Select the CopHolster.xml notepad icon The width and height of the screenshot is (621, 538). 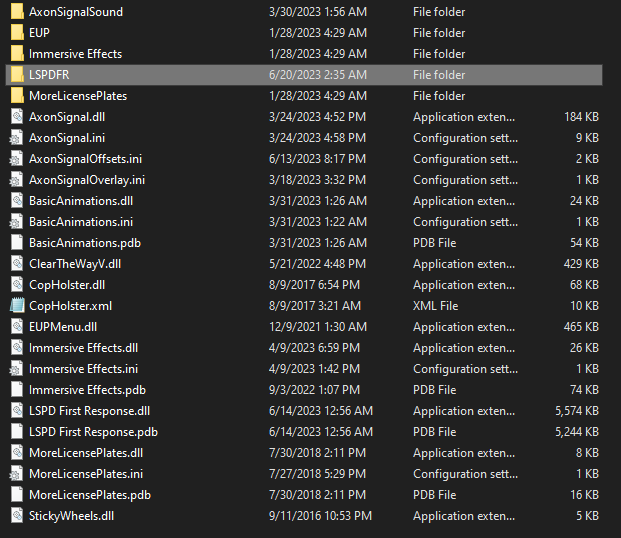tap(17, 306)
